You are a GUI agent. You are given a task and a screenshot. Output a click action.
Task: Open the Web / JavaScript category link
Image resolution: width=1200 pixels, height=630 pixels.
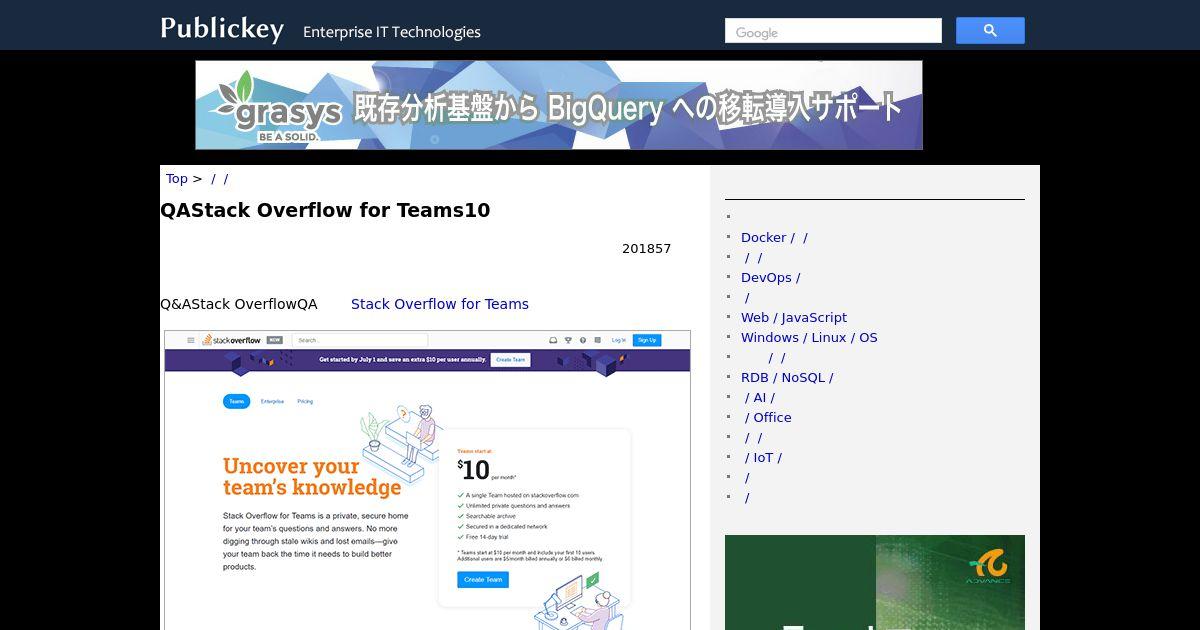point(794,317)
